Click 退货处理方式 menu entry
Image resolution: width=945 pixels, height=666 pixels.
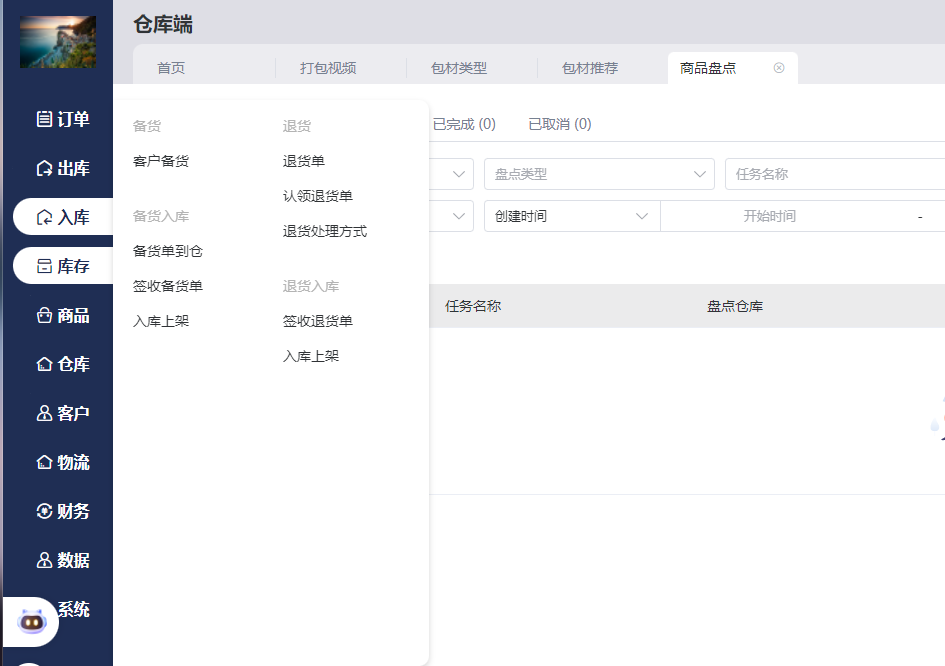324,231
